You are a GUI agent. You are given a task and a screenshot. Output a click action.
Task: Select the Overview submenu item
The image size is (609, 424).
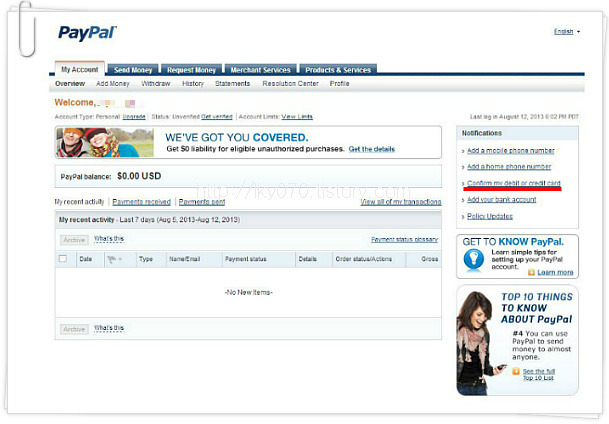pyautogui.click(x=70, y=83)
